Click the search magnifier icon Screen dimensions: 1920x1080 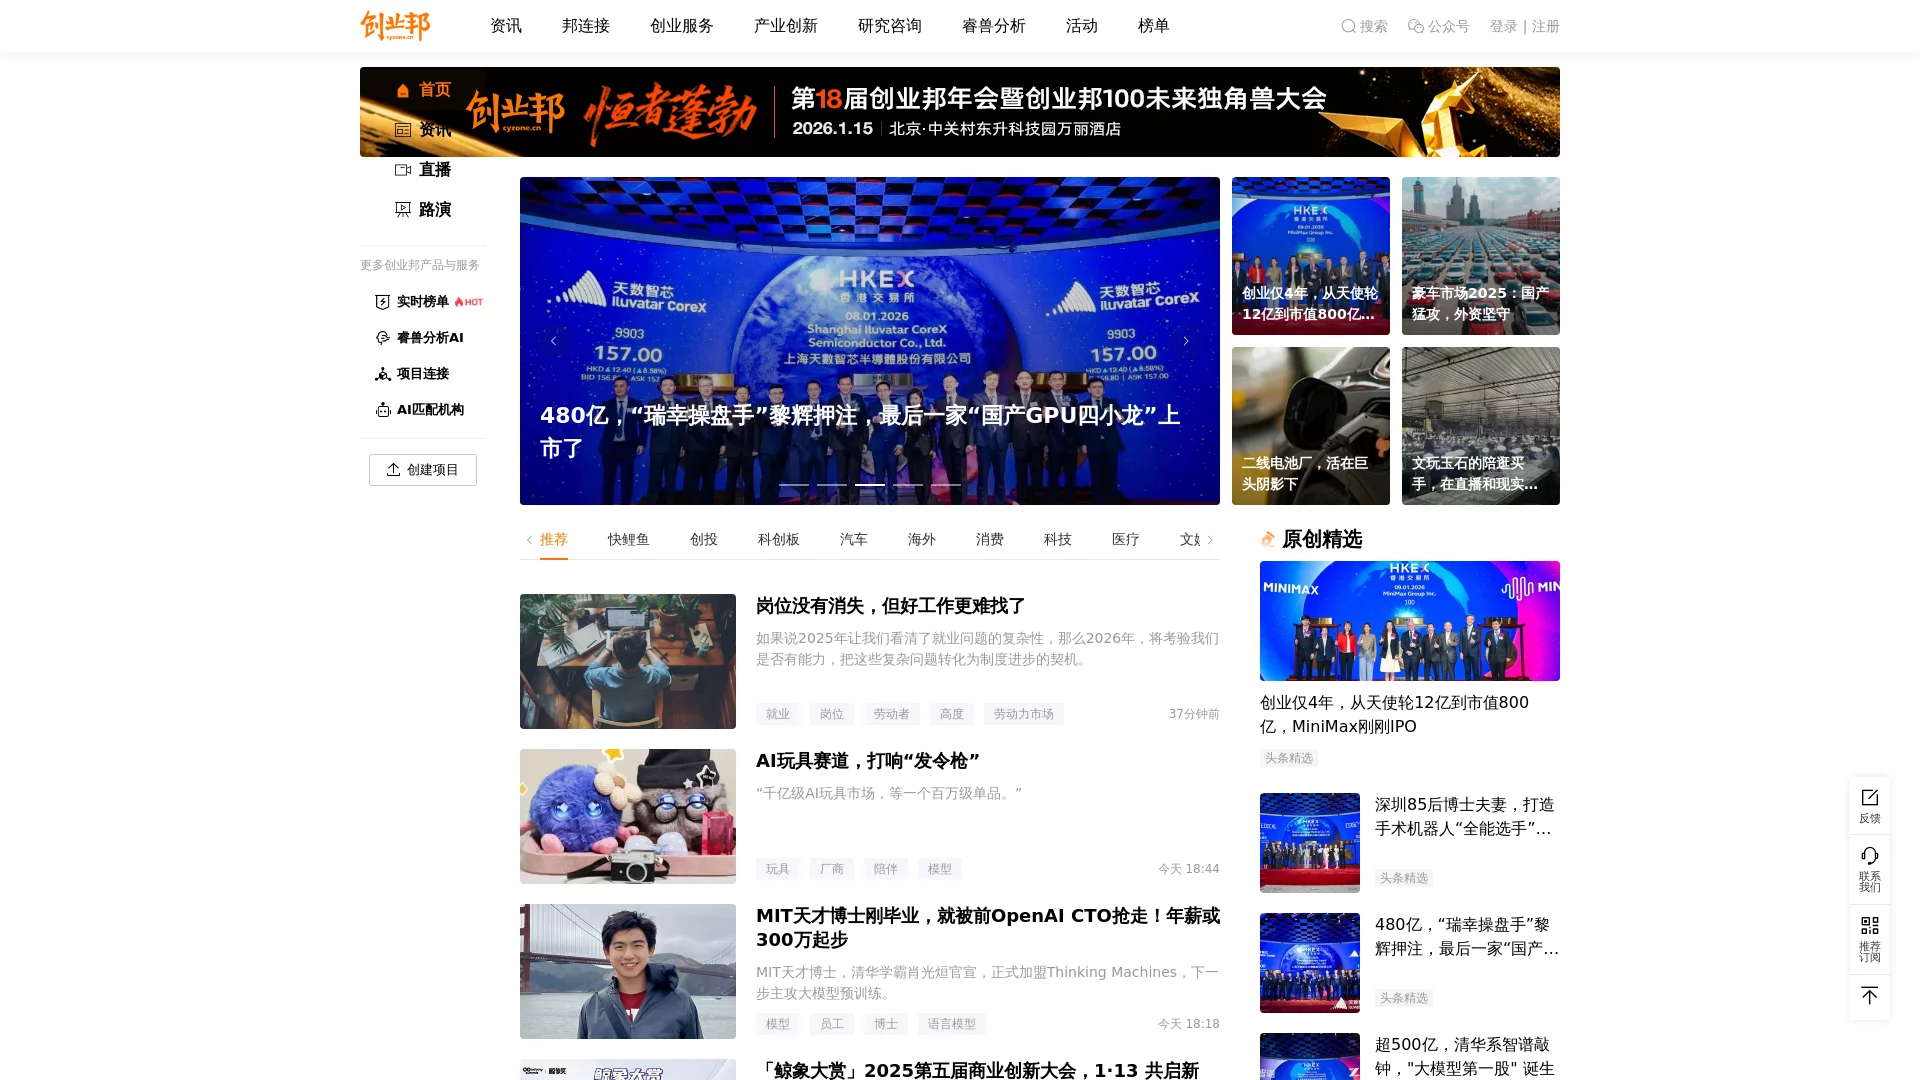pyautogui.click(x=1348, y=26)
